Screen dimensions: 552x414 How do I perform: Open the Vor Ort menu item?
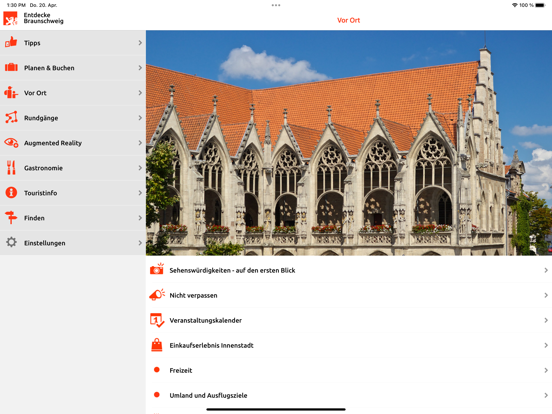coord(73,93)
